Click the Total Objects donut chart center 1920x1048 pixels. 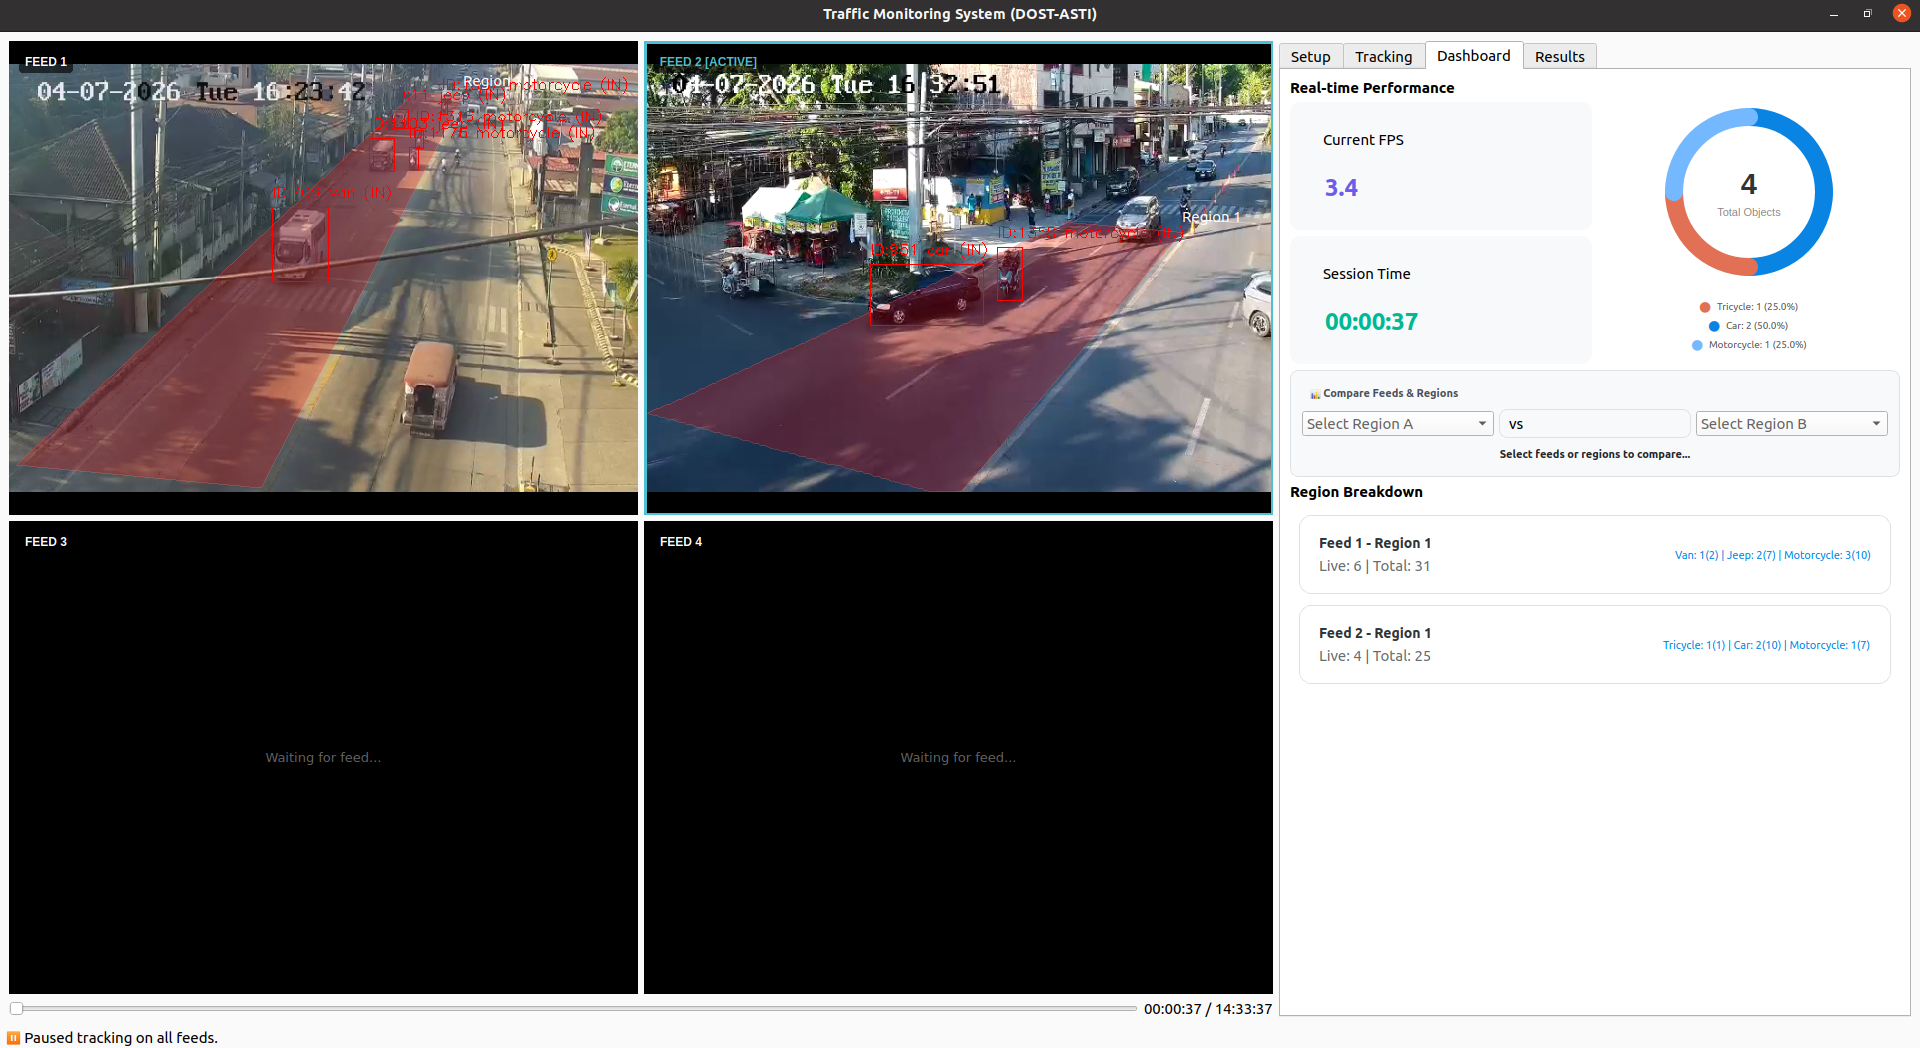[x=1748, y=192]
